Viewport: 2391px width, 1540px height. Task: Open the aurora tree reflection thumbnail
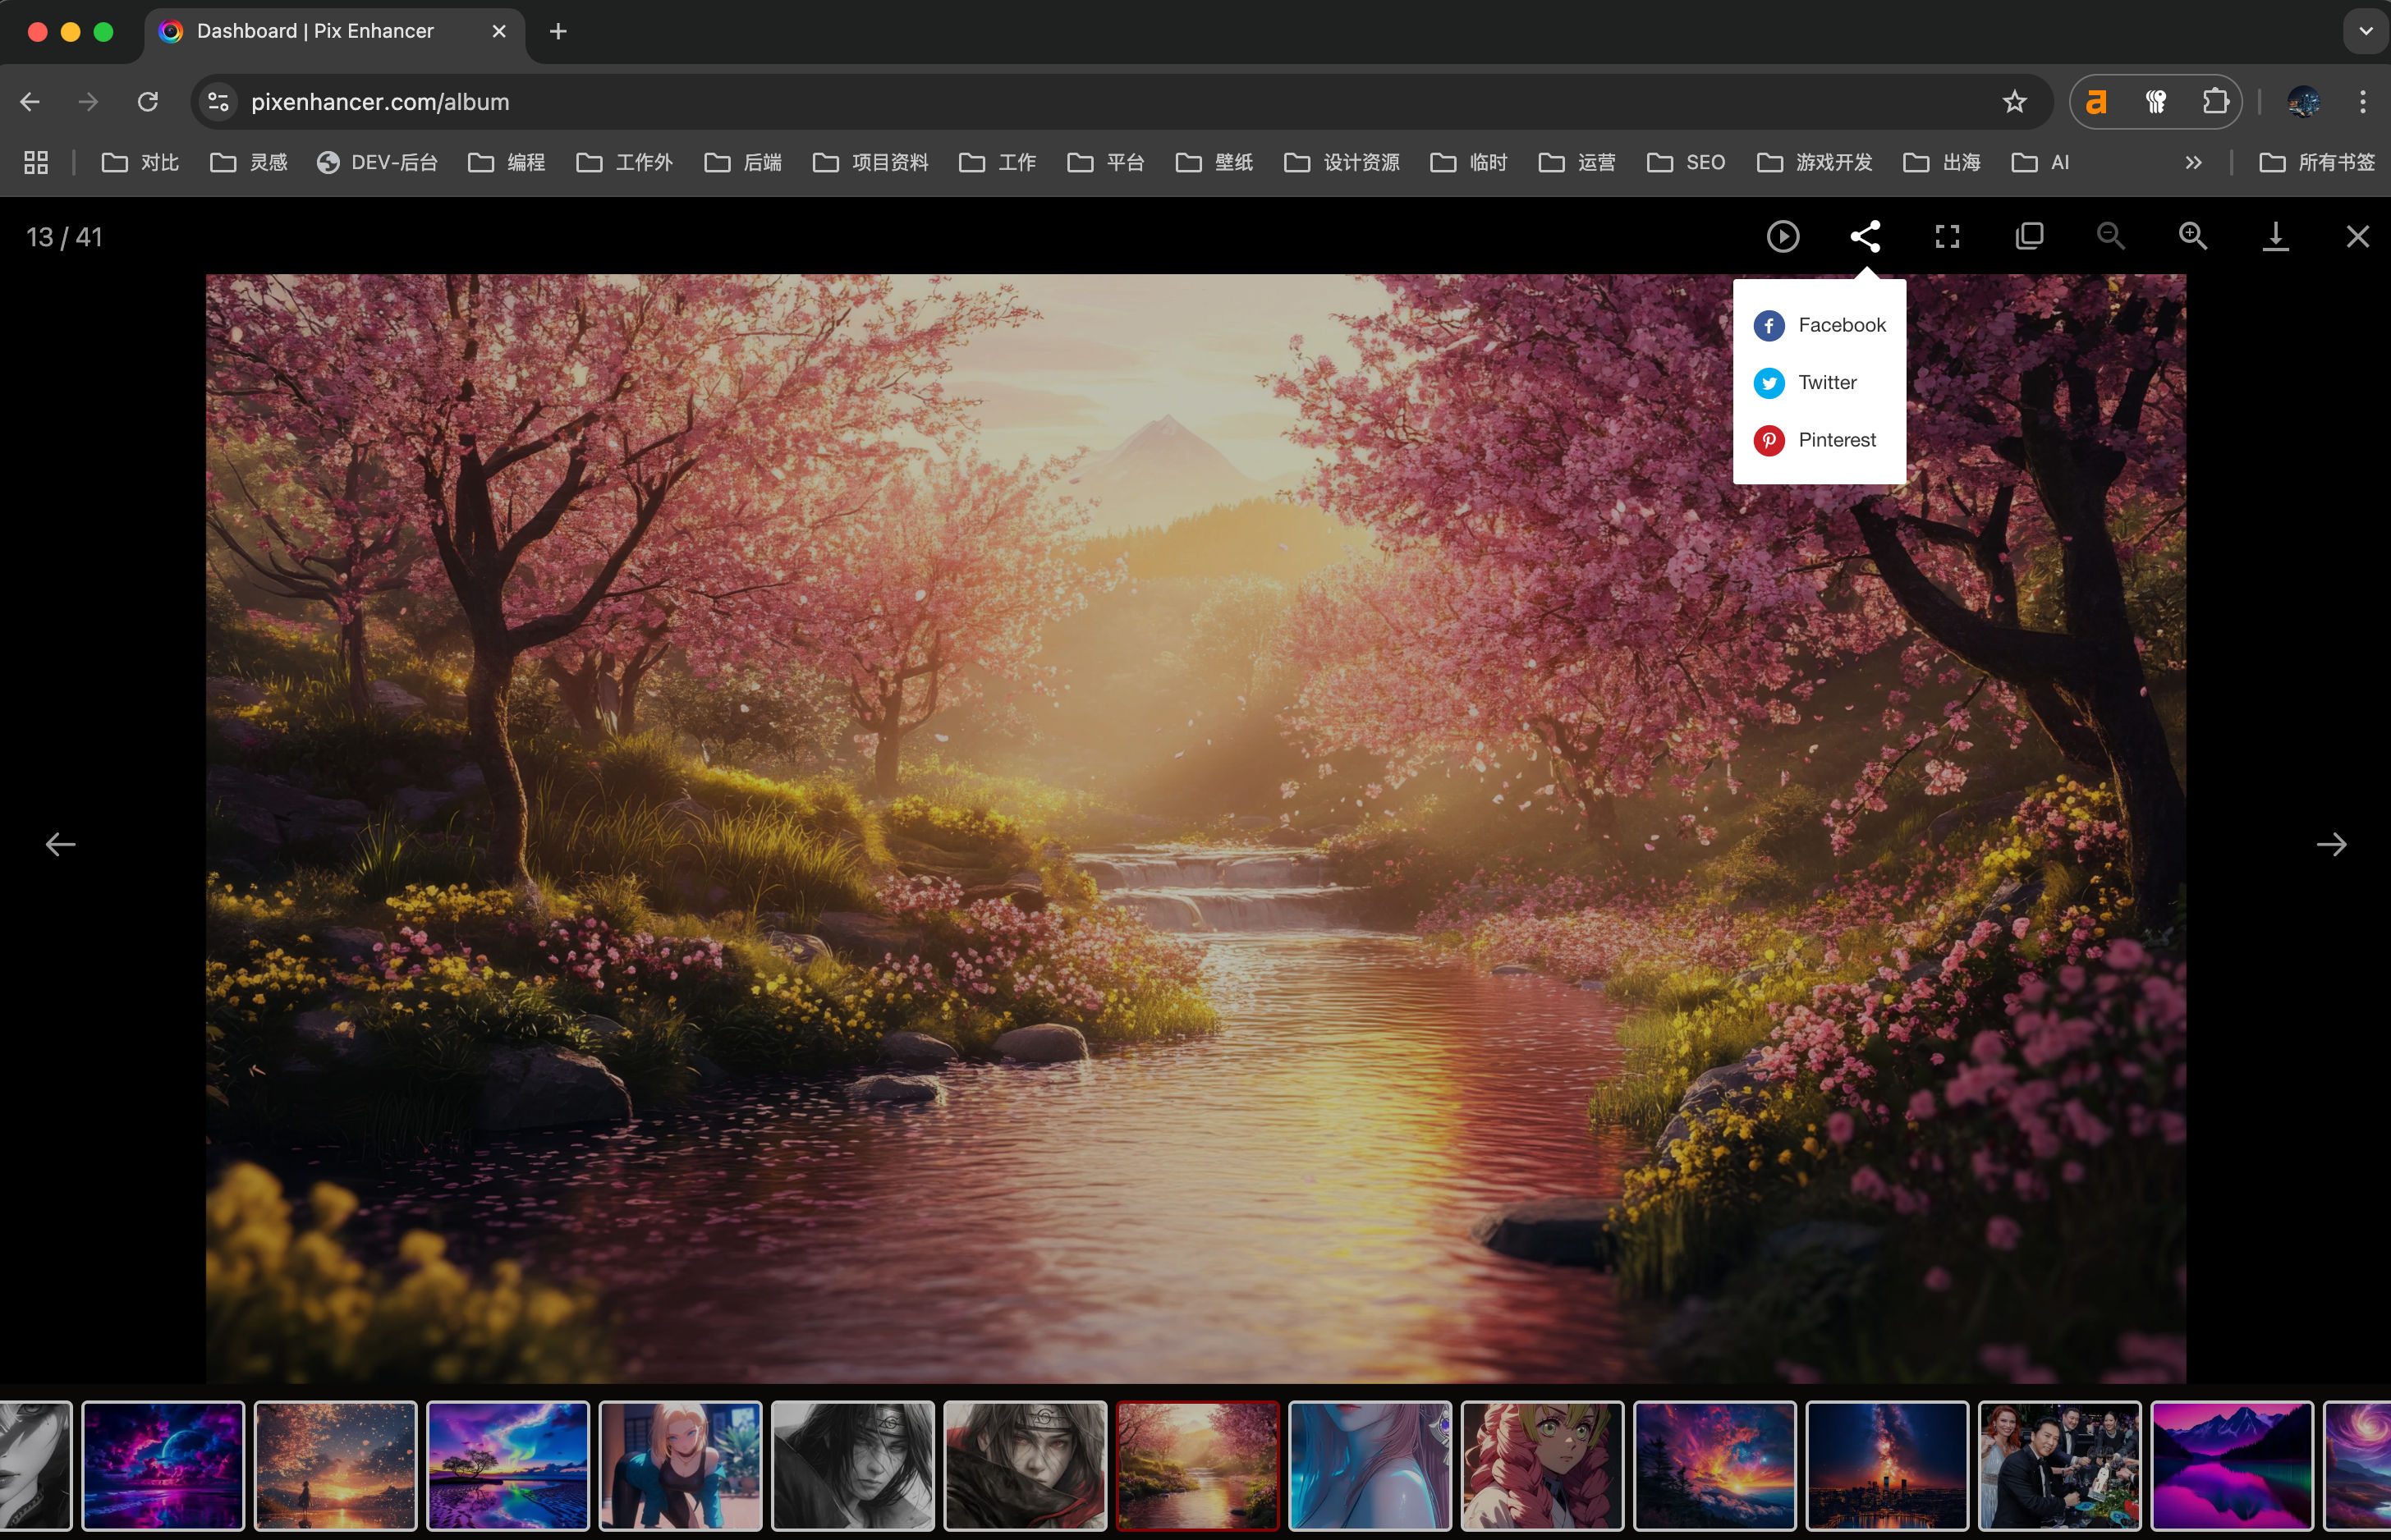pos(508,1465)
